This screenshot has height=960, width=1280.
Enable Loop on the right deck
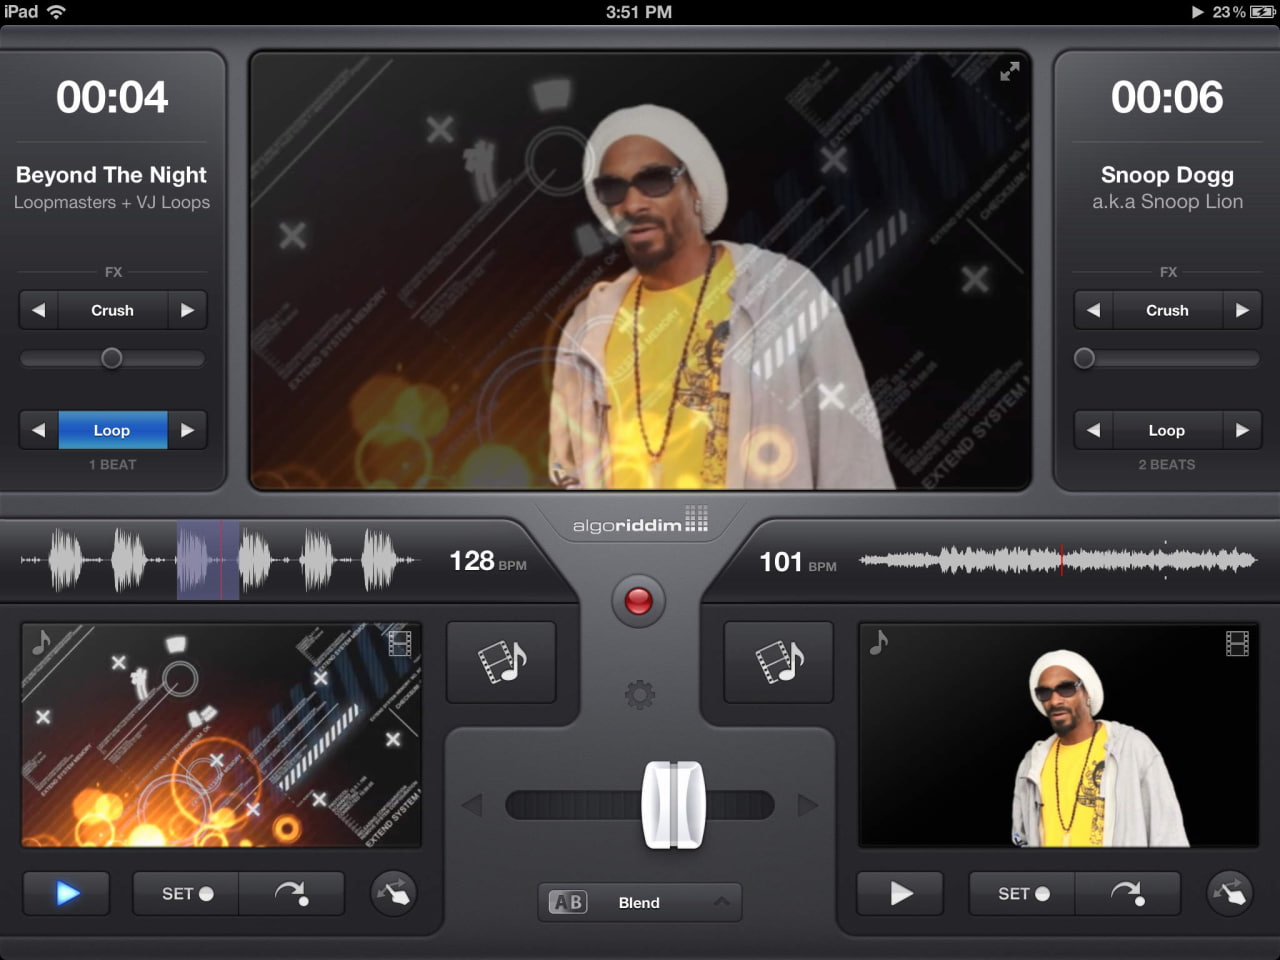tap(1166, 430)
